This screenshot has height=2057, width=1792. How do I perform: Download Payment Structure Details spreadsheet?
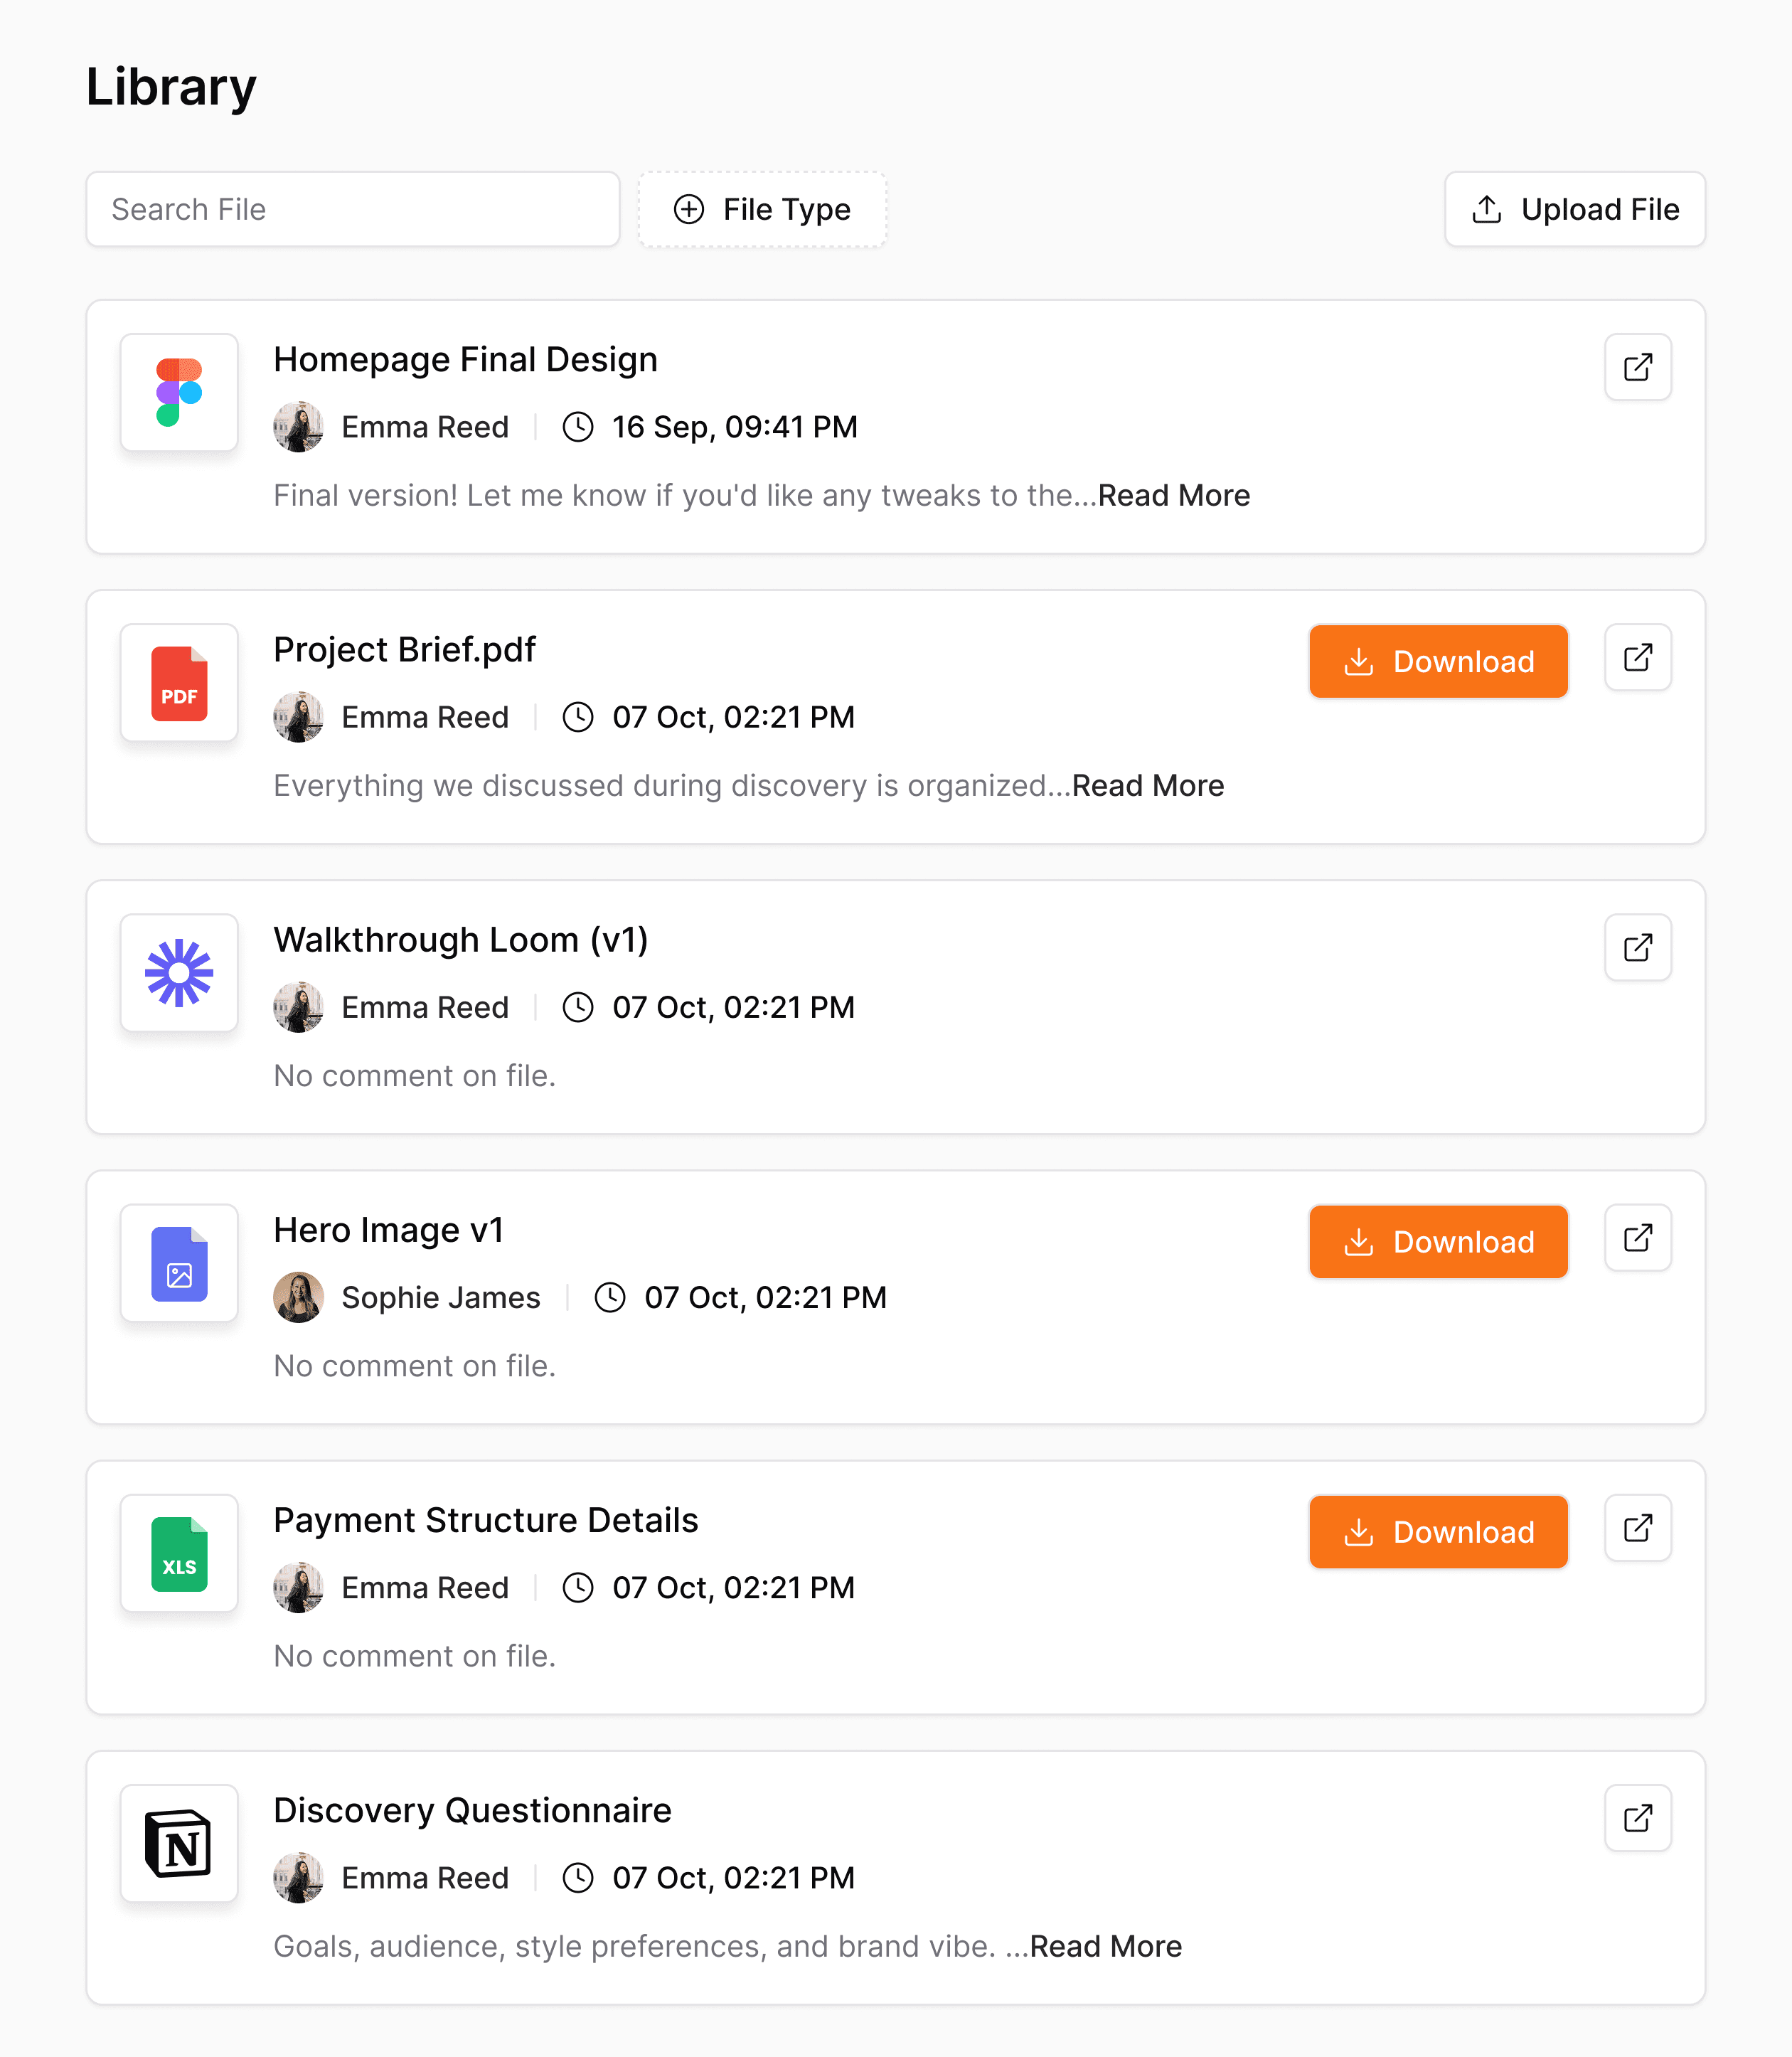pyautogui.click(x=1437, y=1531)
